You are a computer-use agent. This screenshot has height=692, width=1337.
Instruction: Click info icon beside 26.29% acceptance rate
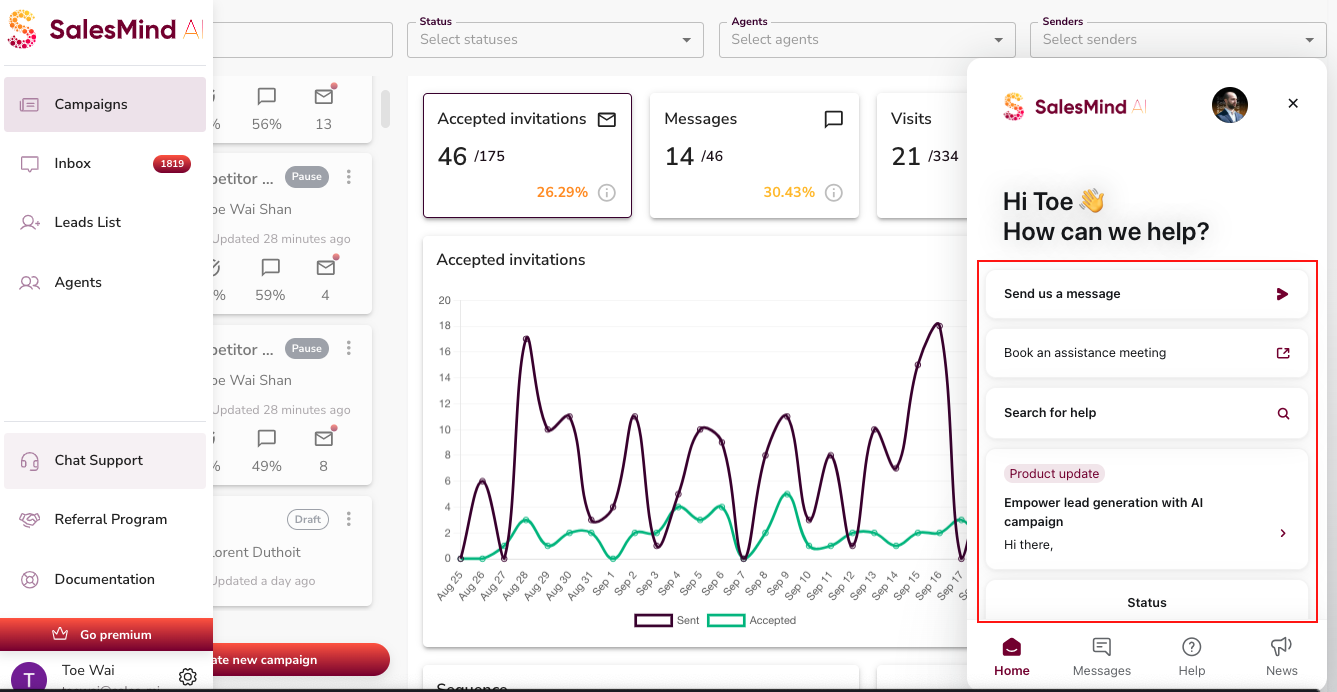tap(606, 193)
